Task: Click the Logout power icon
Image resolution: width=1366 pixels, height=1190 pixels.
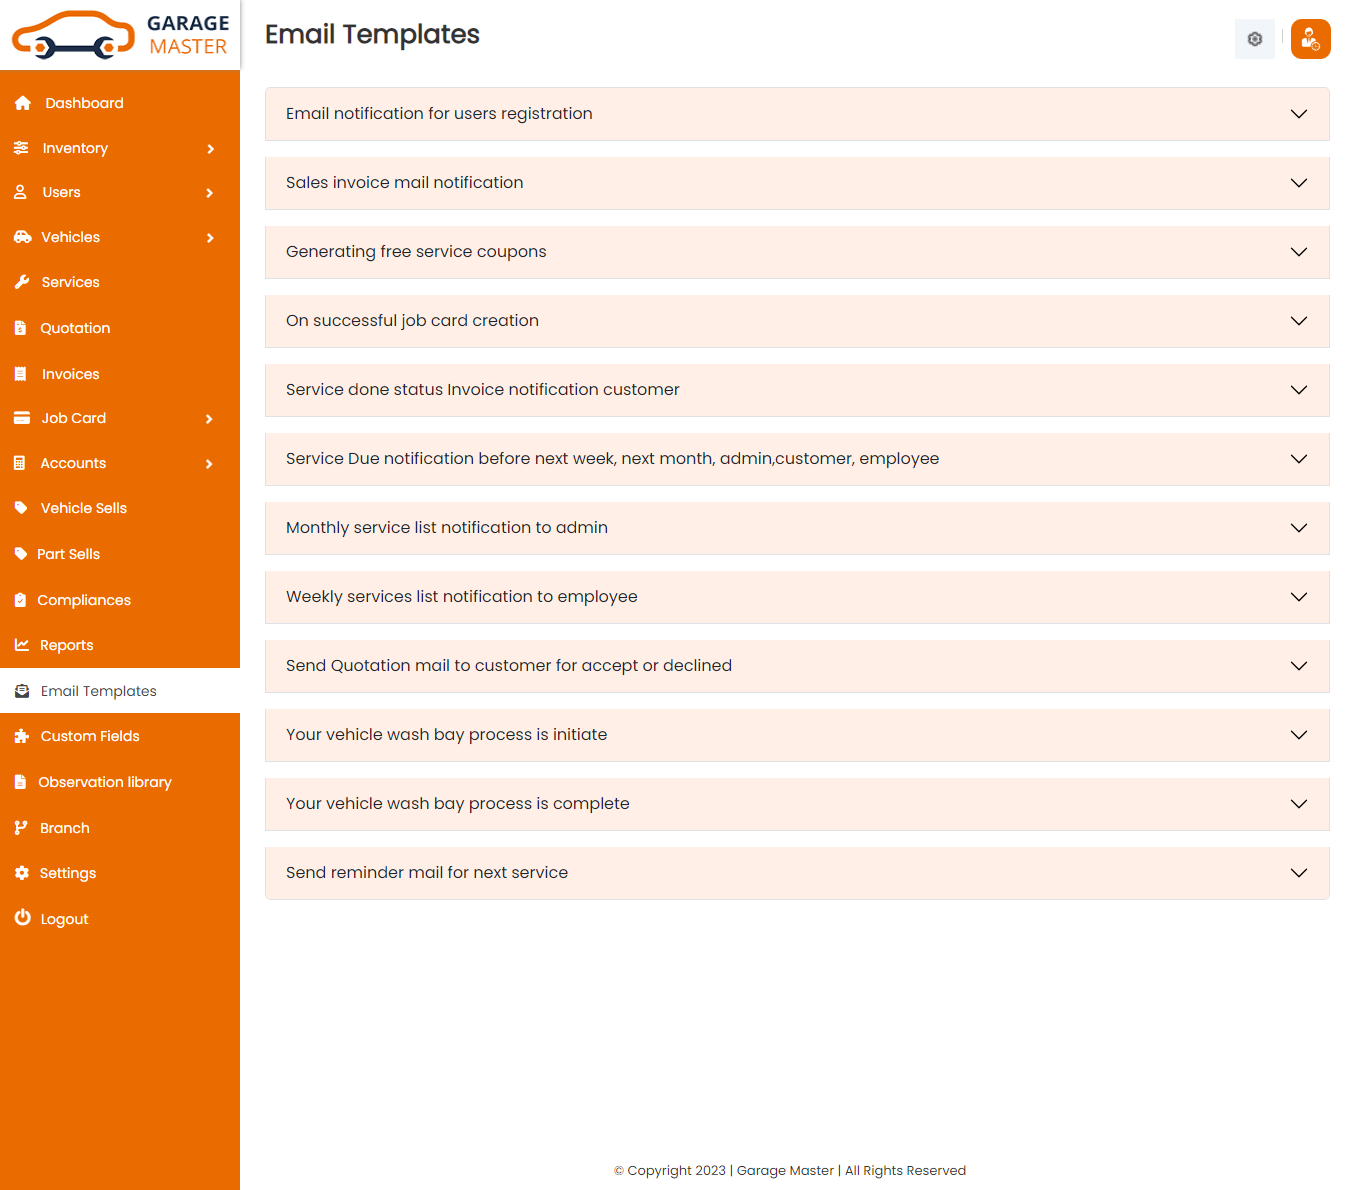Action: tap(22, 918)
